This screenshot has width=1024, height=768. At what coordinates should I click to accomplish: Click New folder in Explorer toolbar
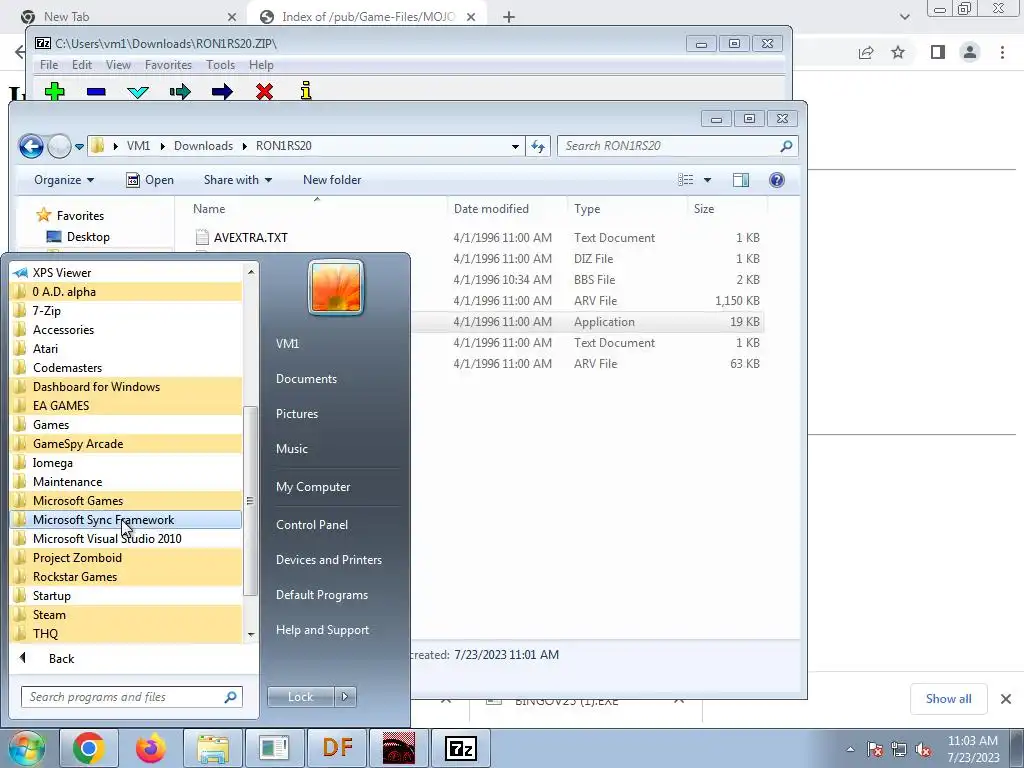[x=332, y=180]
